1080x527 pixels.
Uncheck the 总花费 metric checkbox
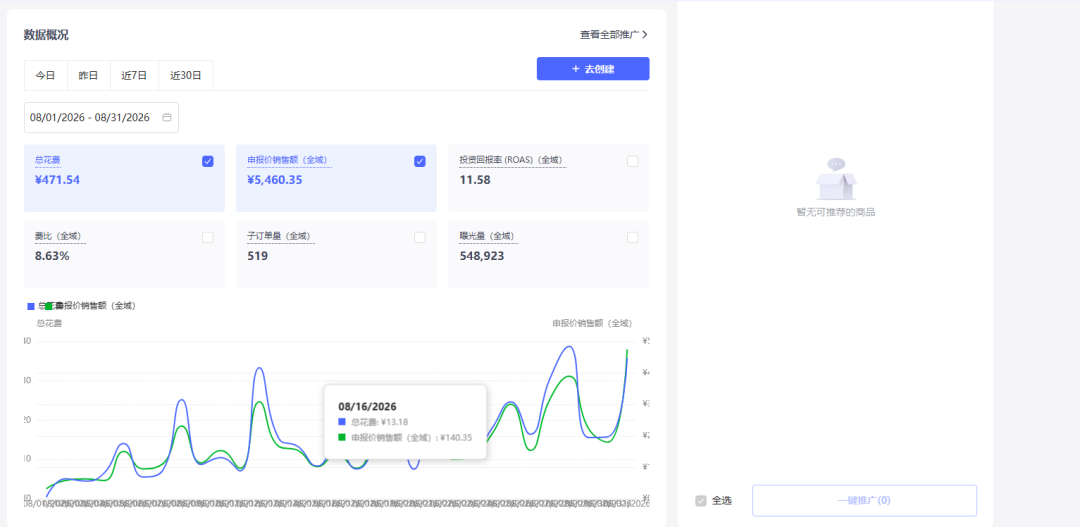208,161
